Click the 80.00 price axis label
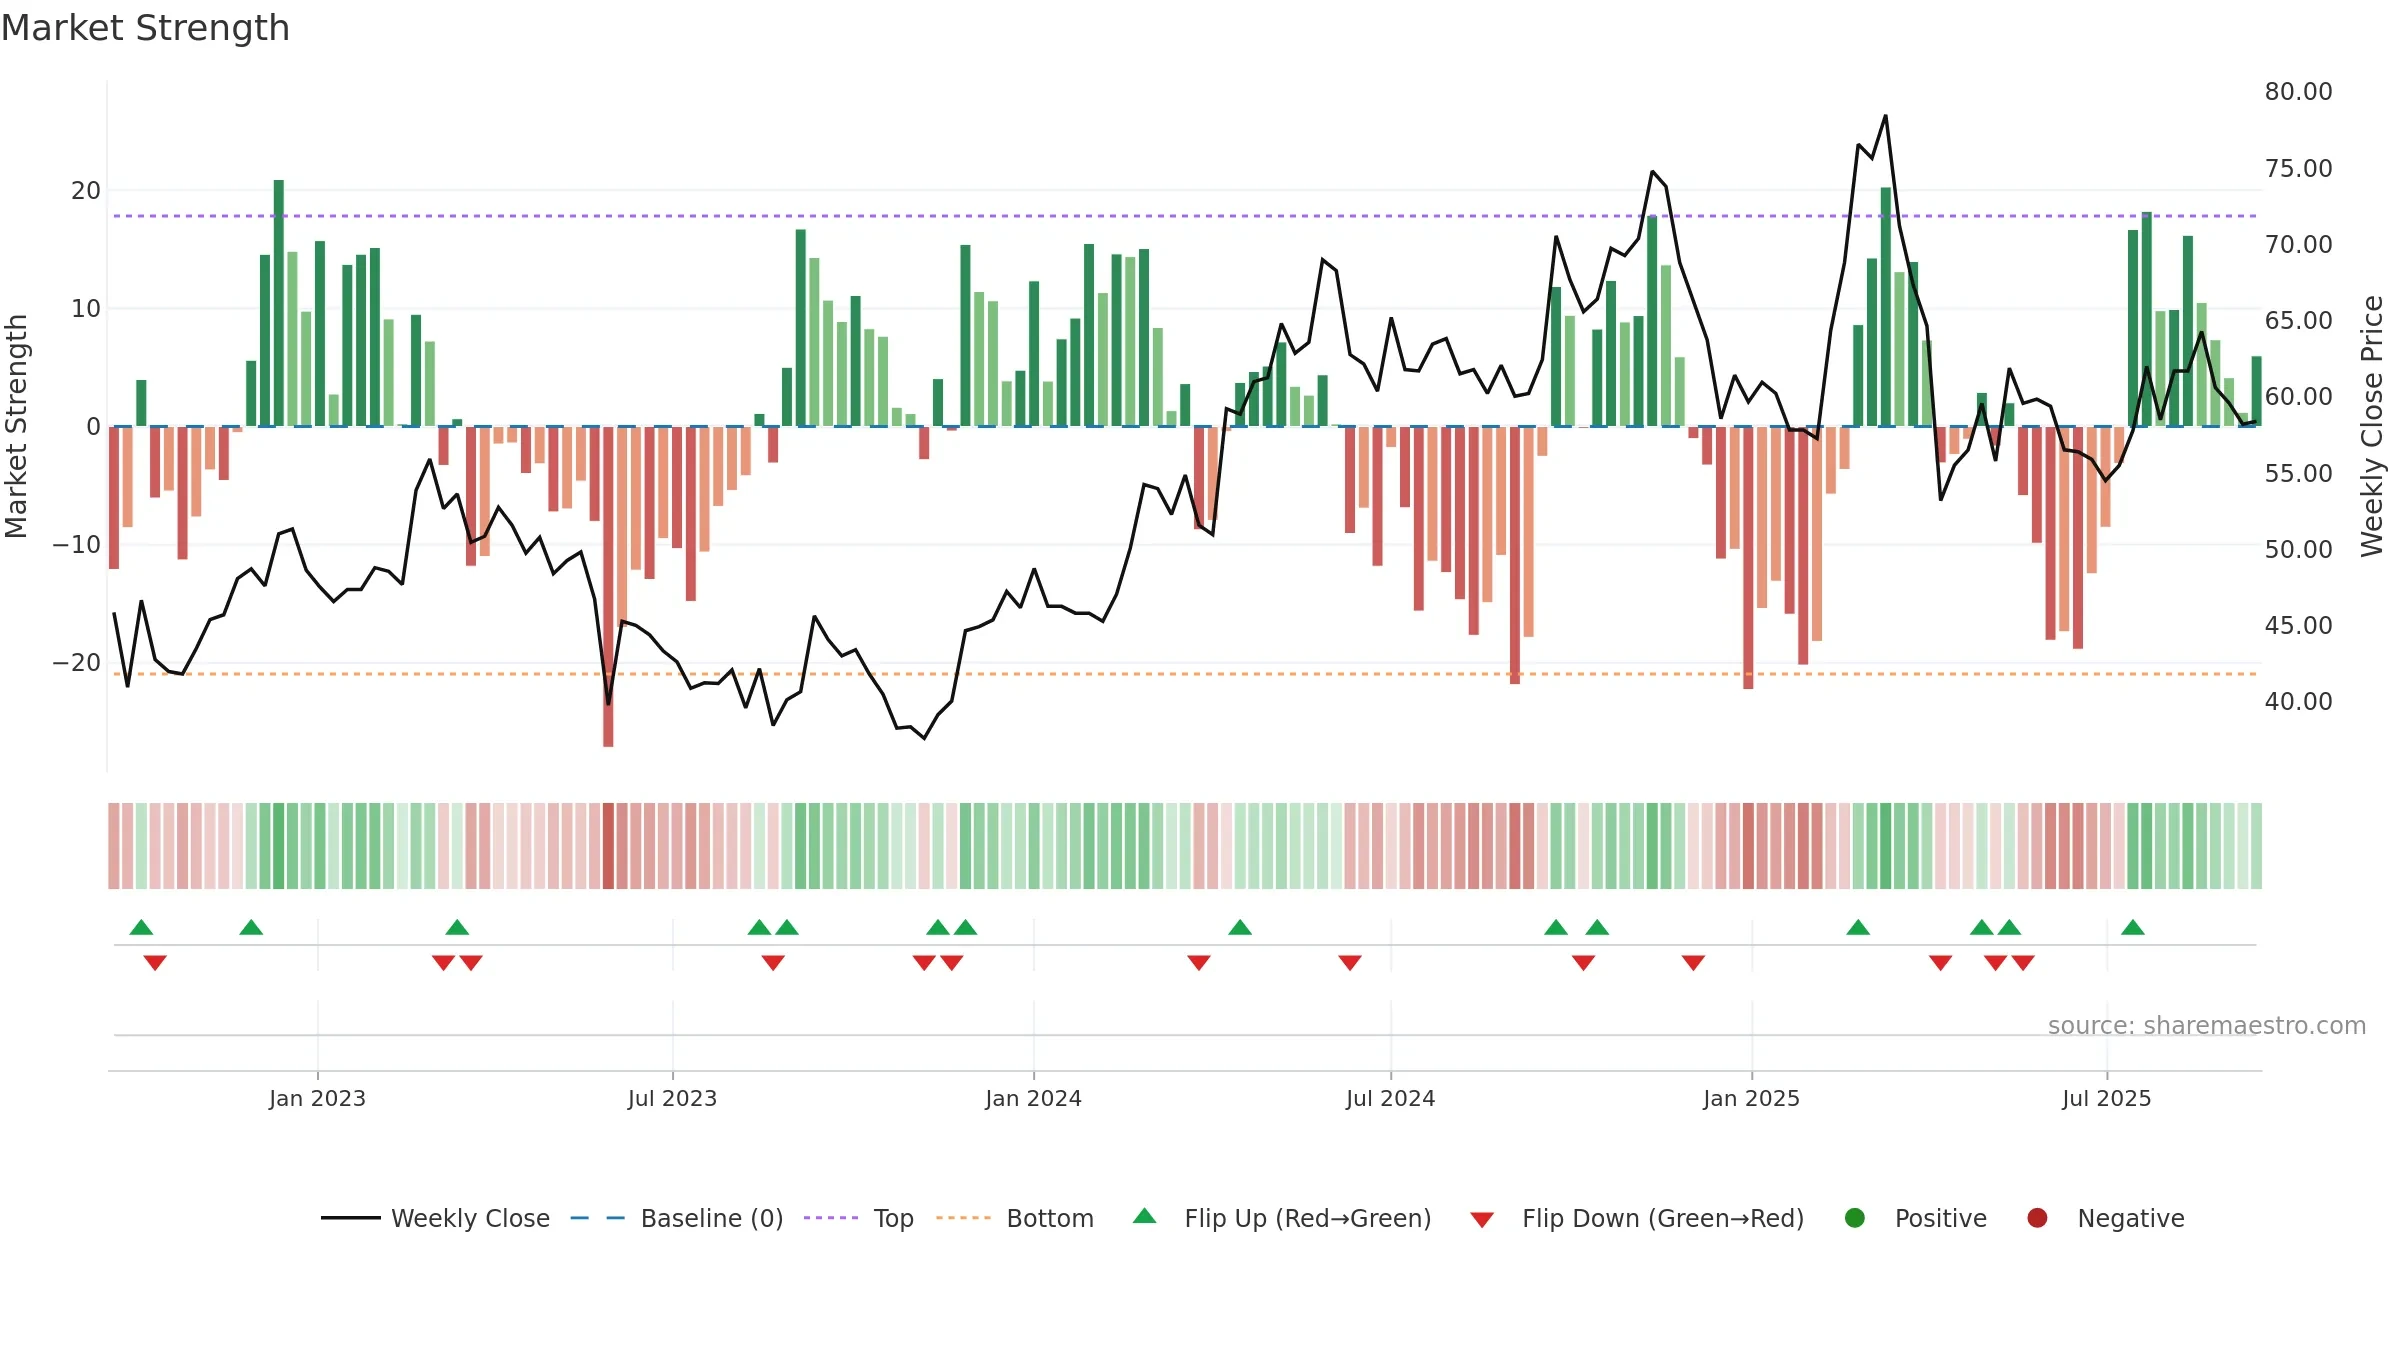 click(2298, 91)
